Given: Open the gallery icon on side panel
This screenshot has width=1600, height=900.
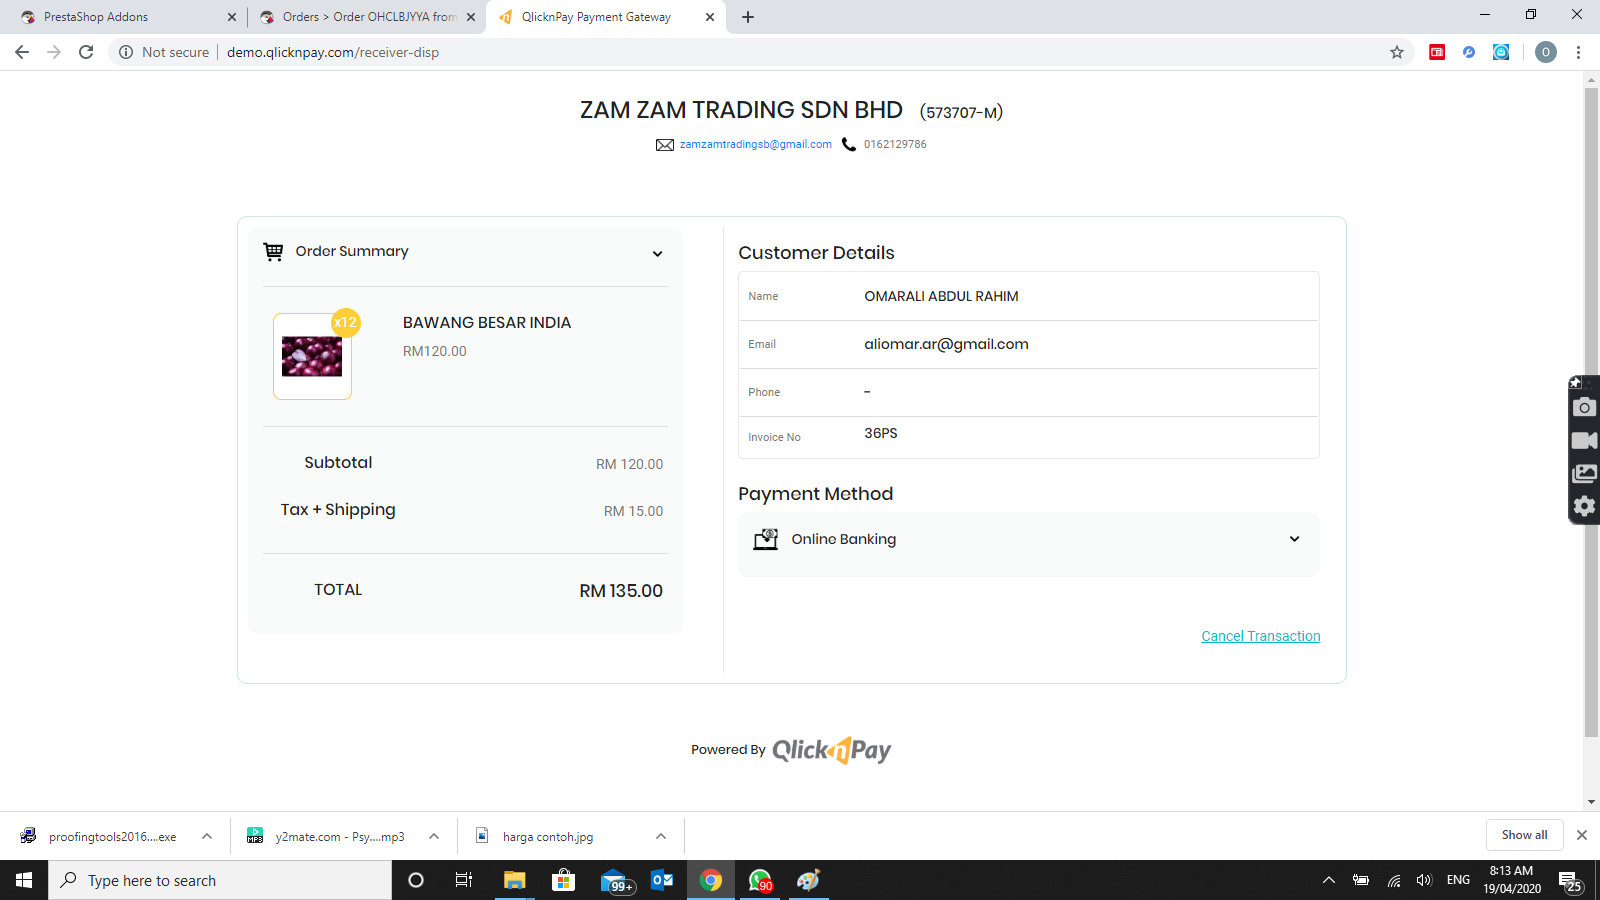Looking at the screenshot, I should (1584, 473).
